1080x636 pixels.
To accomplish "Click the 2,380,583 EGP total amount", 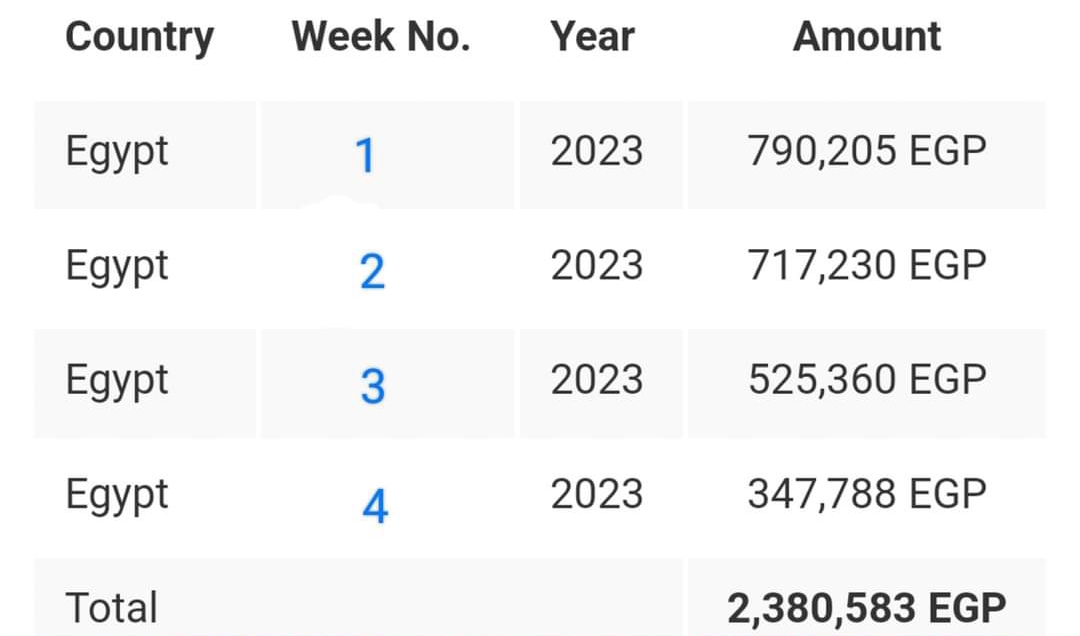I will point(867,608).
